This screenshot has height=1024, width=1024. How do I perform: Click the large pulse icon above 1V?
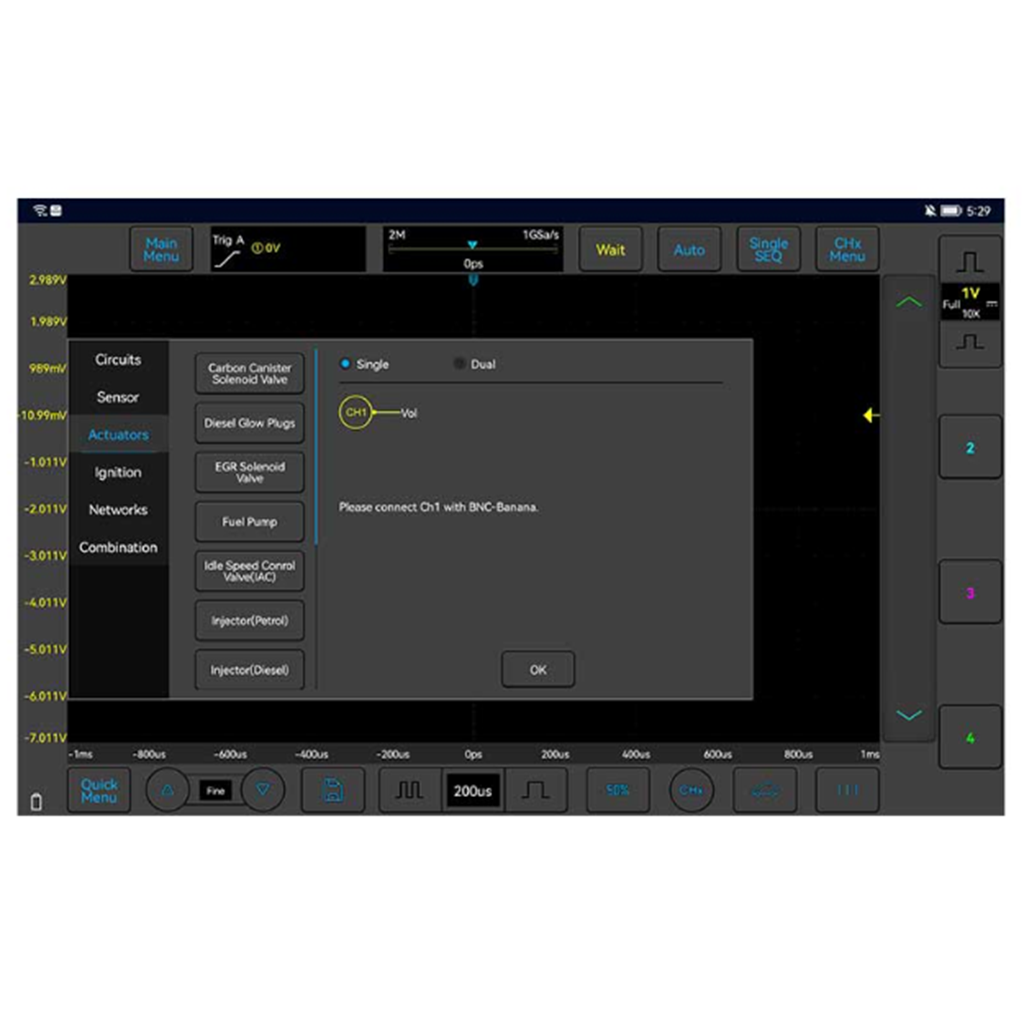point(970,261)
